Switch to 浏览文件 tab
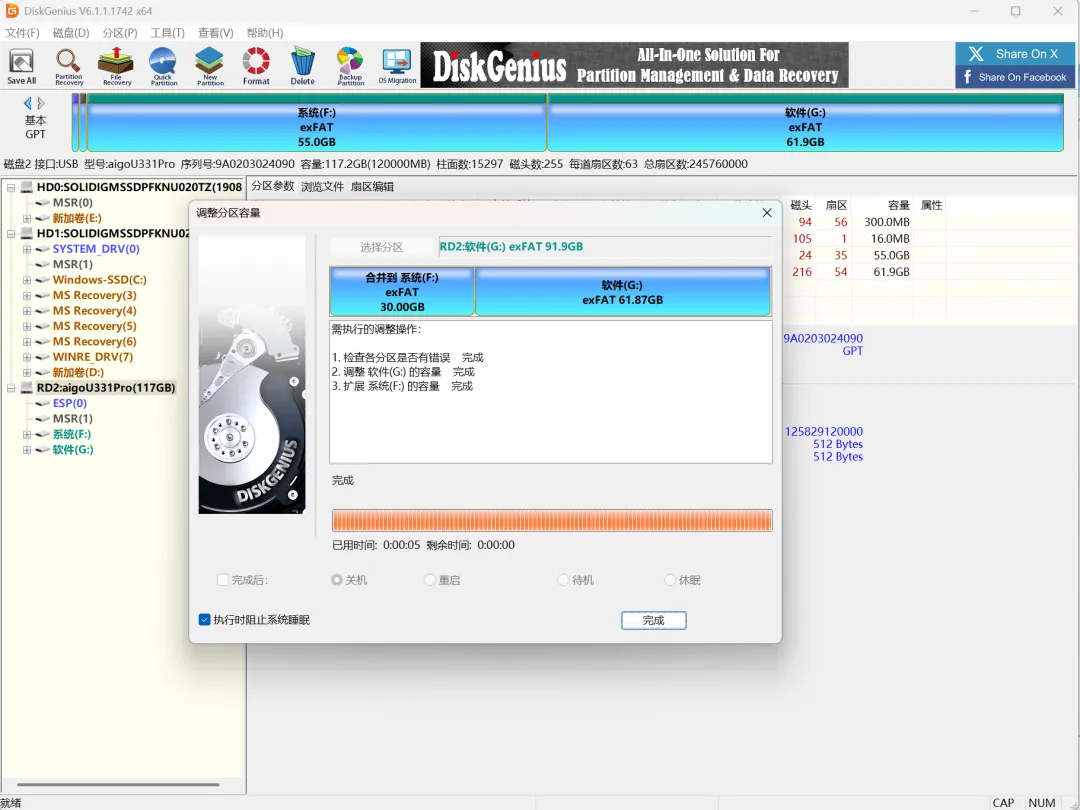The image size is (1080, 810). [x=322, y=187]
